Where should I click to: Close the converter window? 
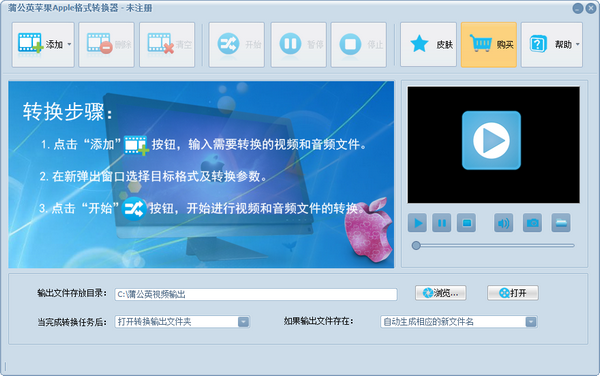591,8
